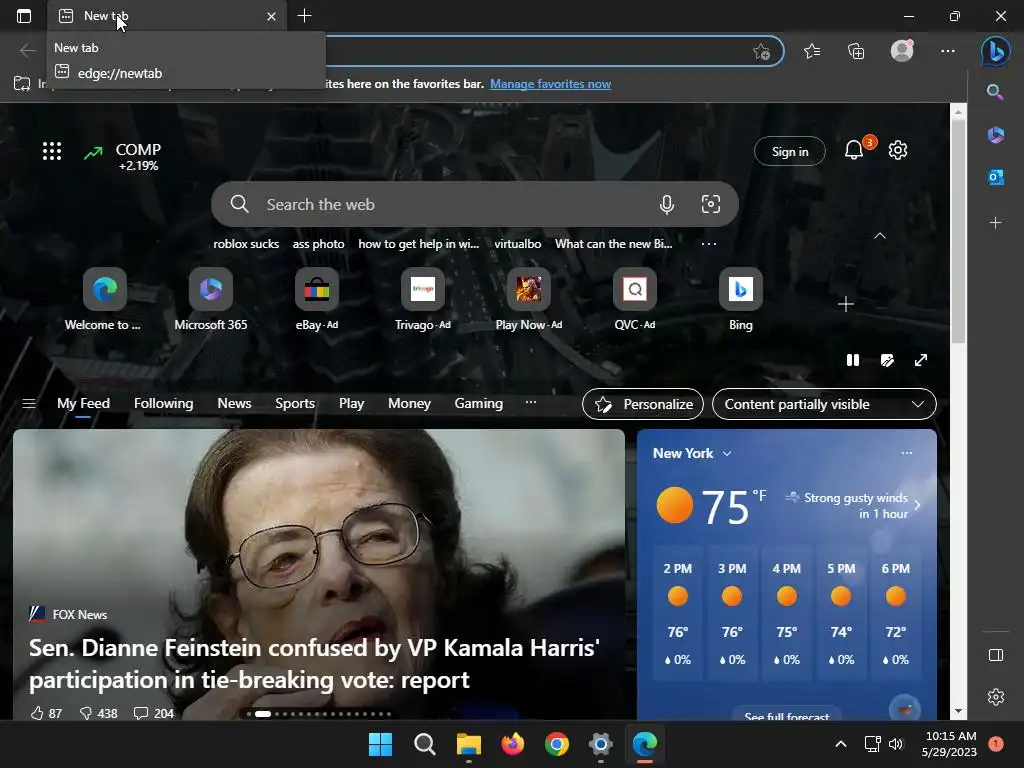The image size is (1024, 768).
Task: Open Microsoft 365 quick link tile
Action: [210, 300]
